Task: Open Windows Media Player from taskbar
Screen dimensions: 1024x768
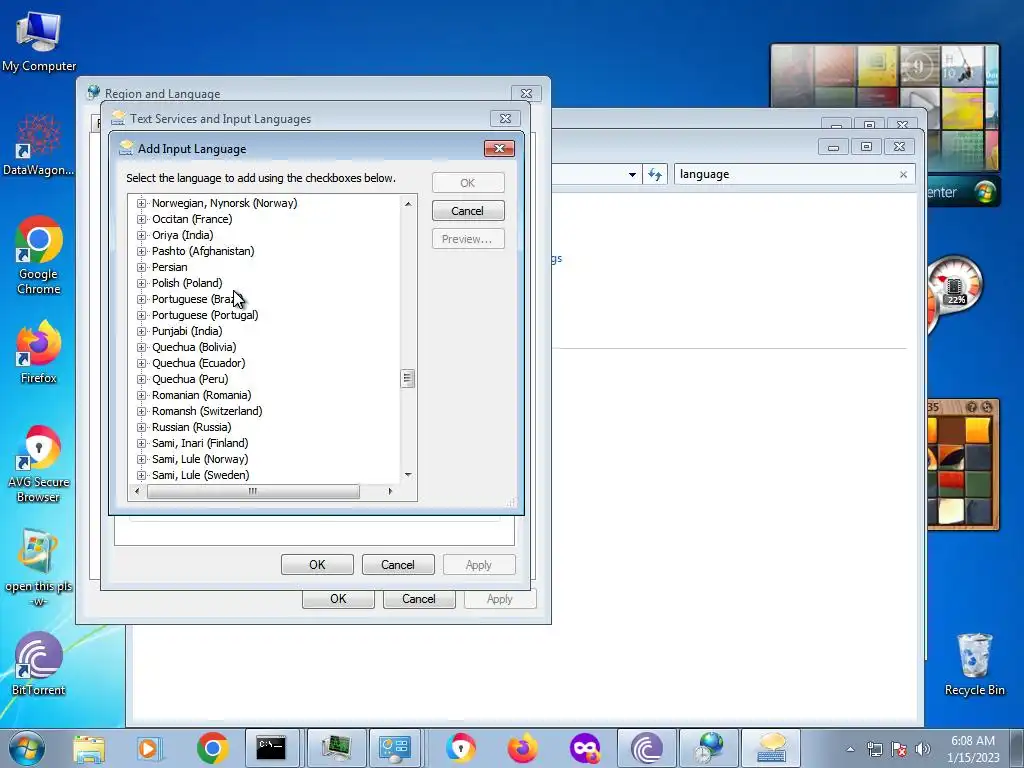Action: tap(149, 748)
